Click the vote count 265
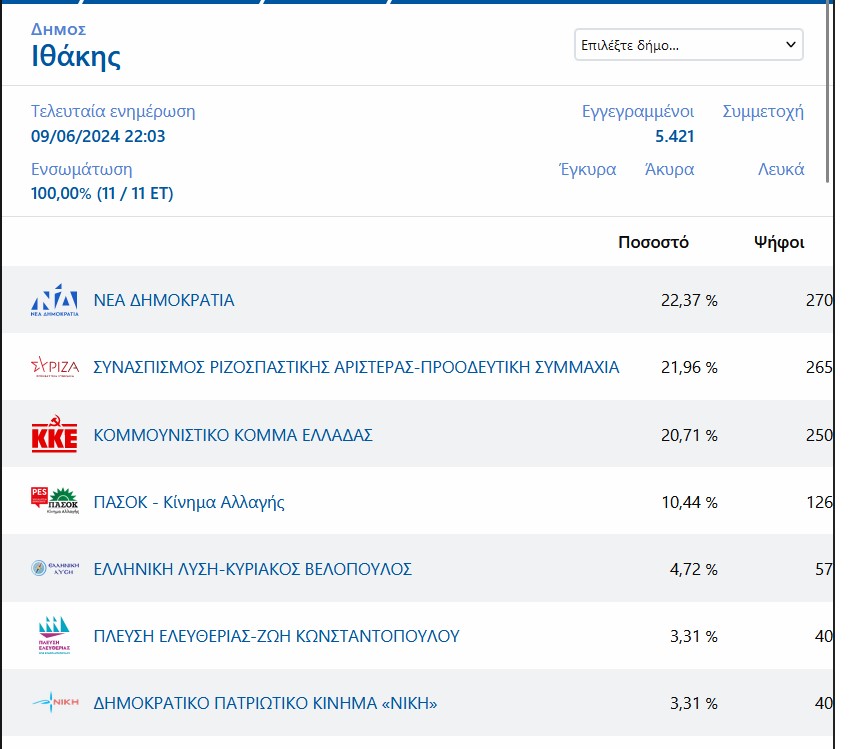Viewport: 851px width, 749px height. (x=819, y=367)
